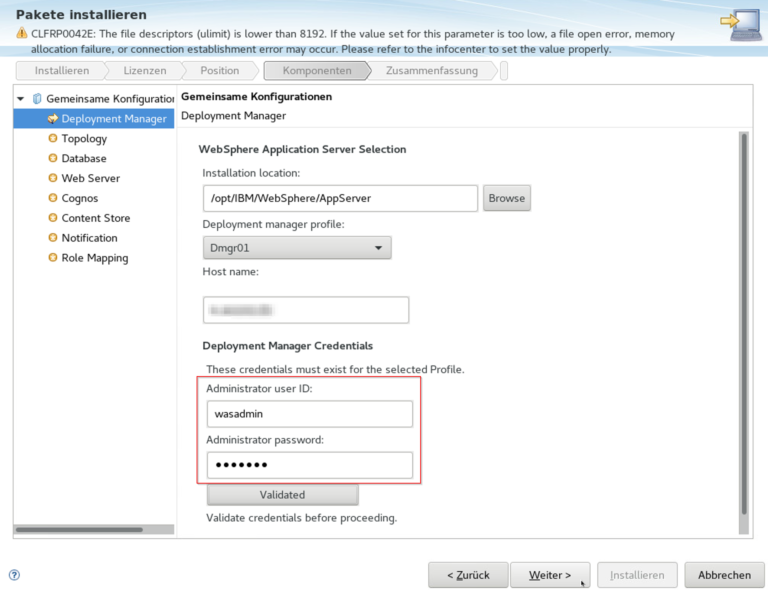The width and height of the screenshot is (768, 591).
Task: Collapse the Gemeinsame Konfigurationen tree node
Action: tap(21, 99)
